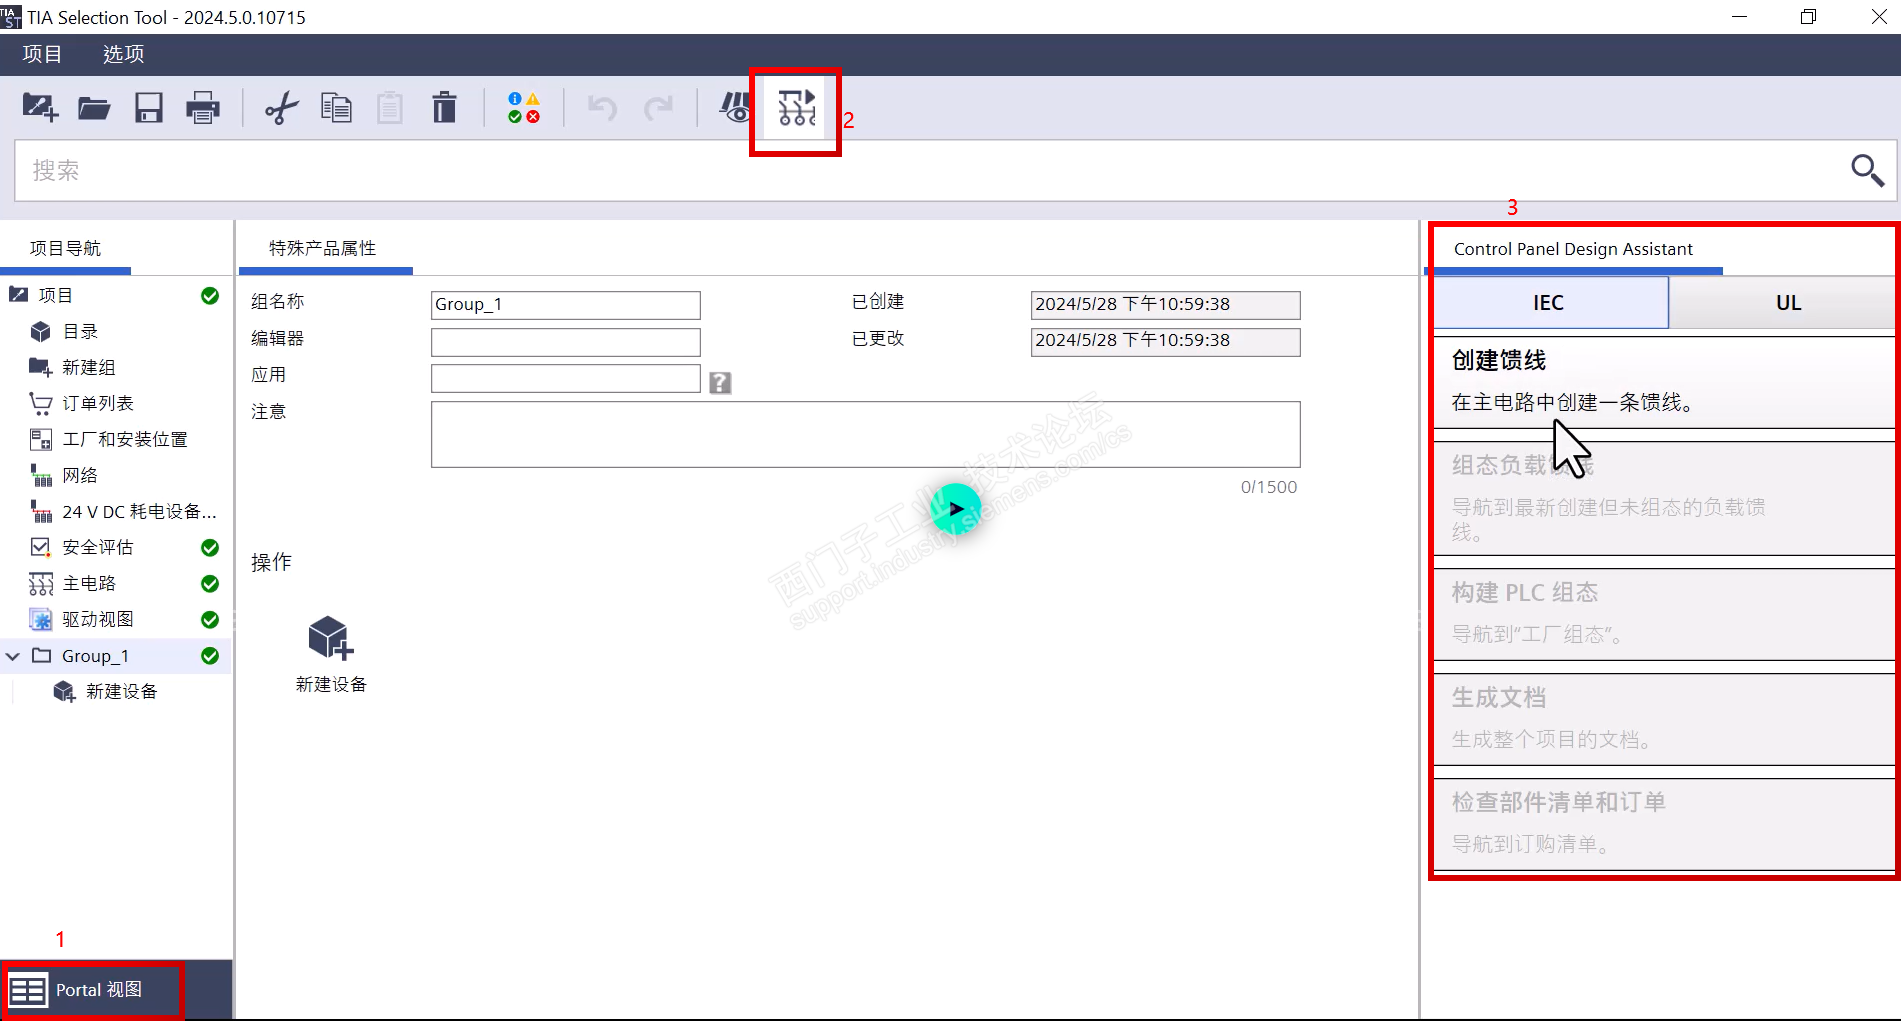Click the 组名称 field containing Group_1
The height and width of the screenshot is (1021, 1901).
[566, 304]
